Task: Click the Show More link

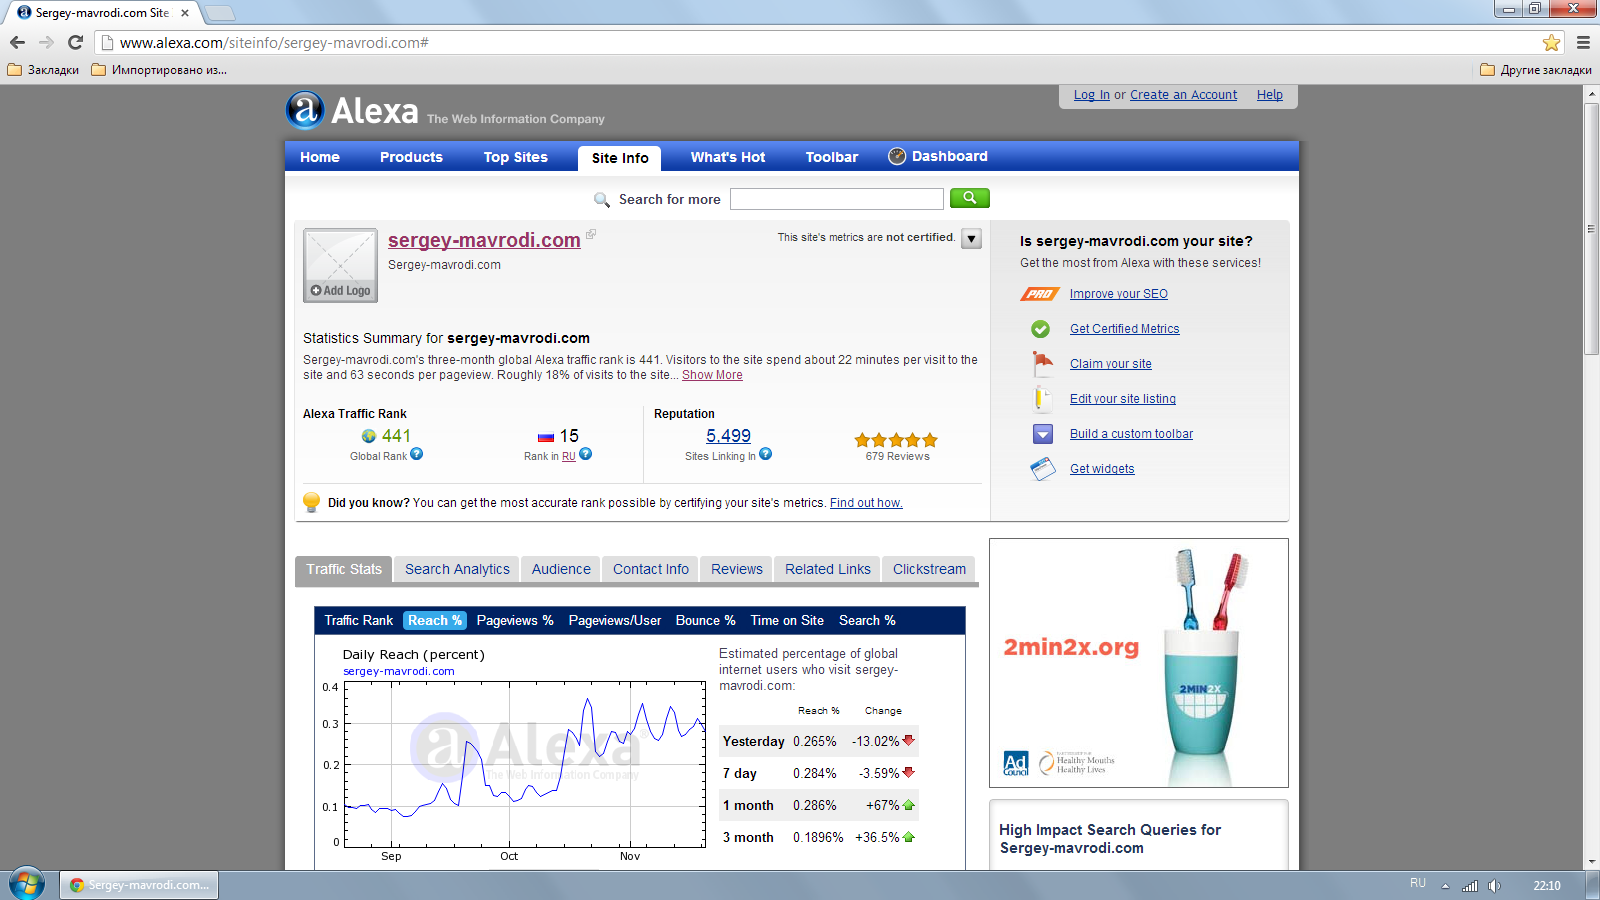Action: pyautogui.click(x=712, y=375)
